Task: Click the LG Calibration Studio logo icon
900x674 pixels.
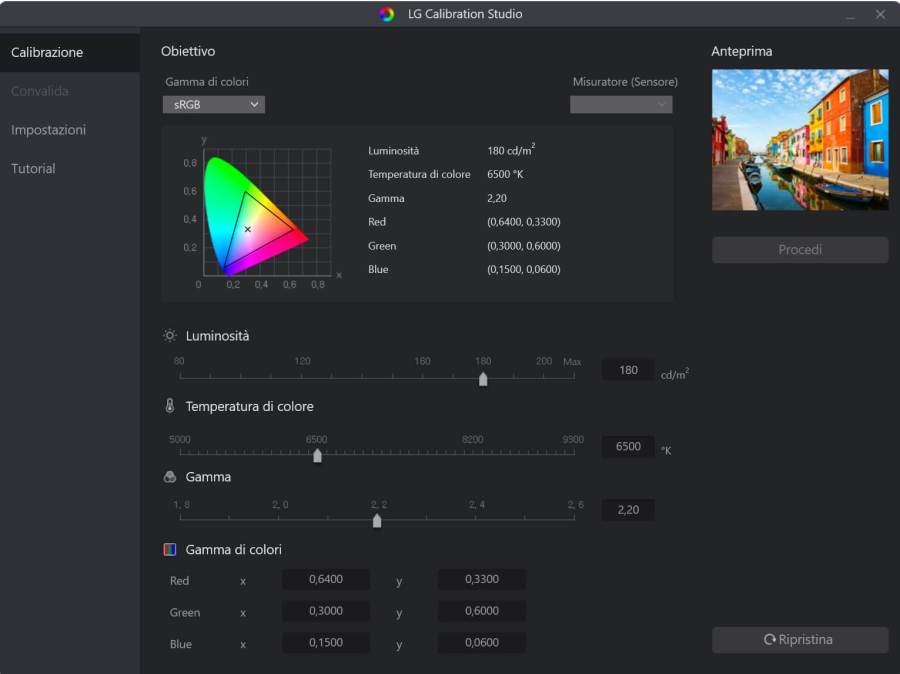Action: [387, 14]
